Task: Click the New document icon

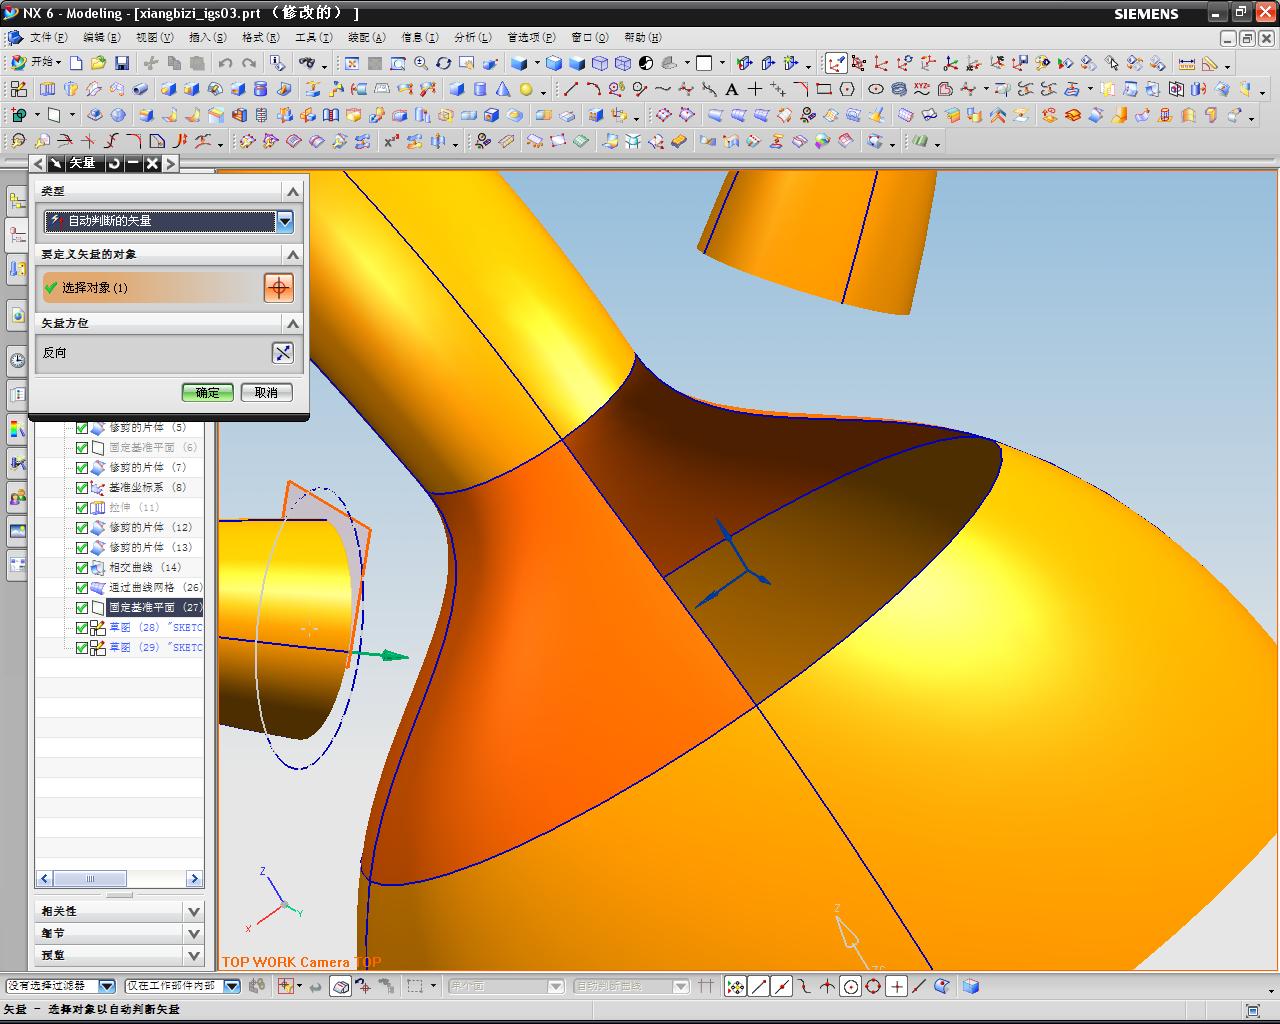Action: pyautogui.click(x=76, y=63)
